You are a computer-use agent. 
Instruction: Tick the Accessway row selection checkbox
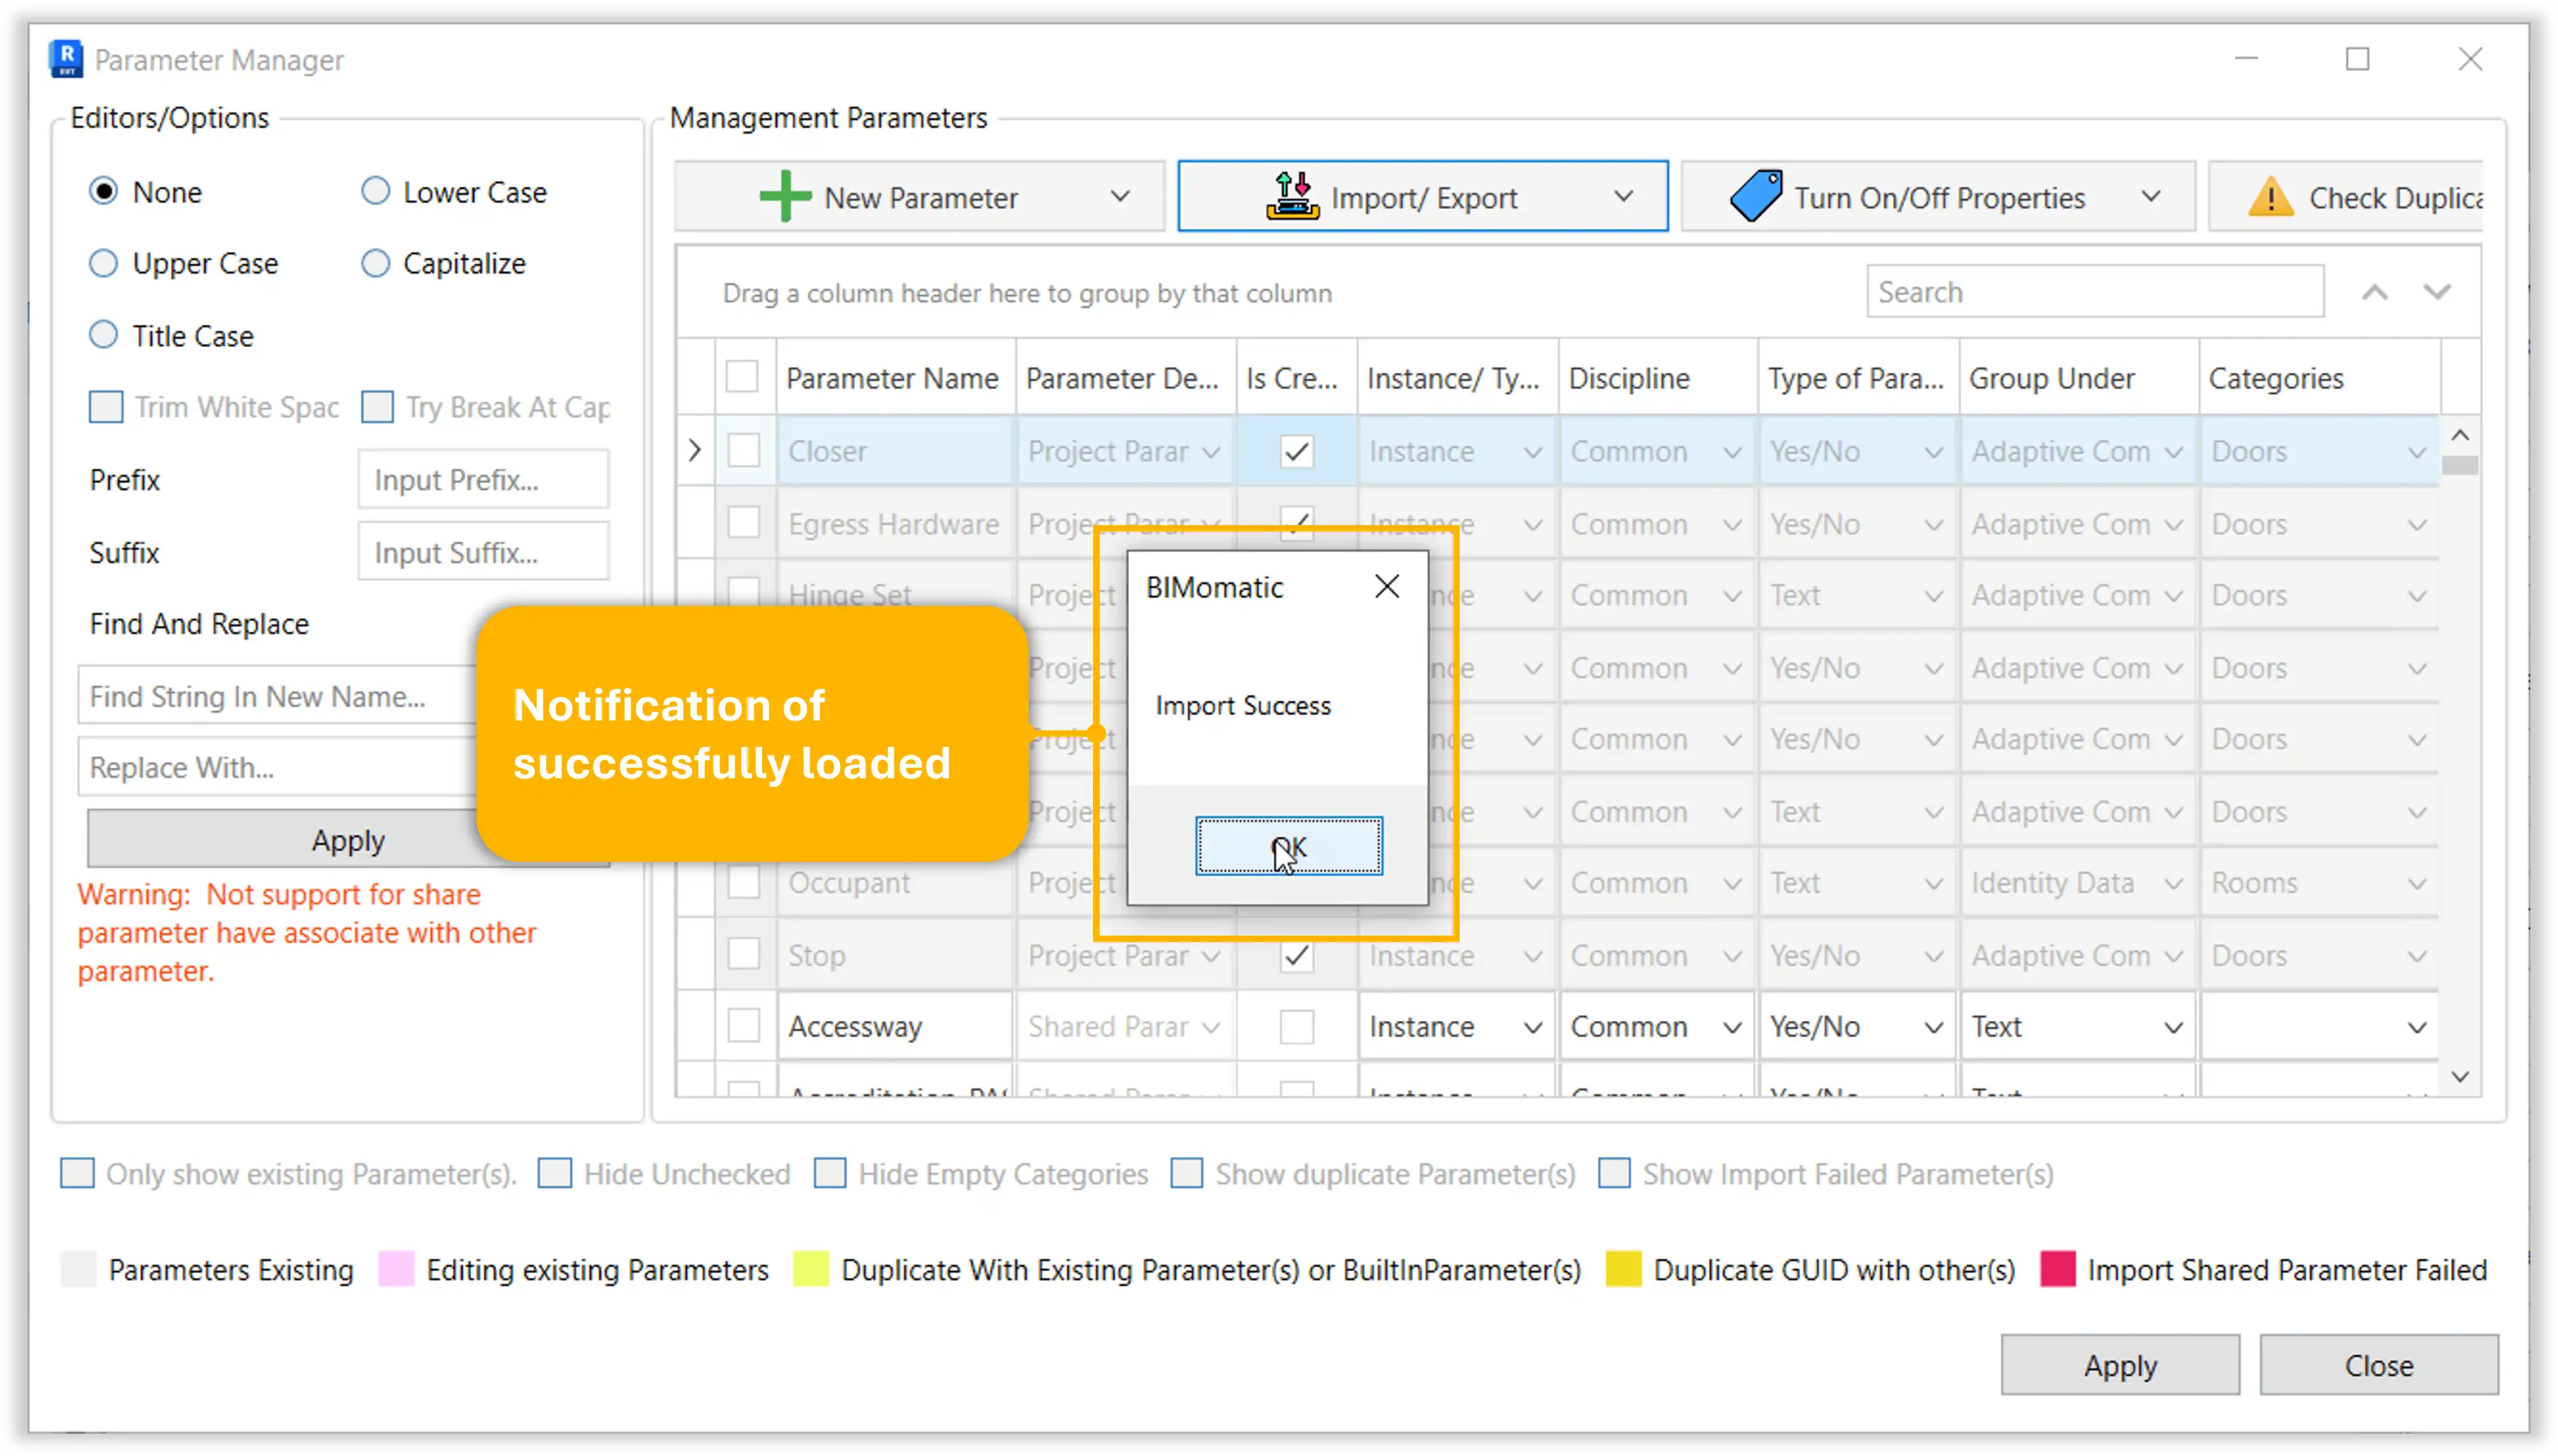743,1026
